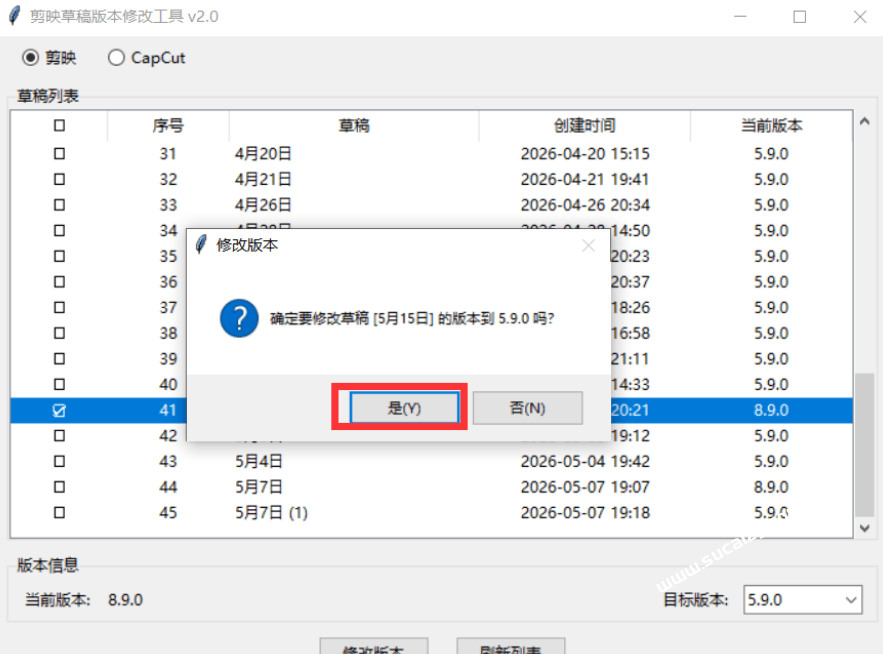The height and width of the screenshot is (654, 883).
Task: Click the scroll down arrow of draft list
Action: pos(865,528)
